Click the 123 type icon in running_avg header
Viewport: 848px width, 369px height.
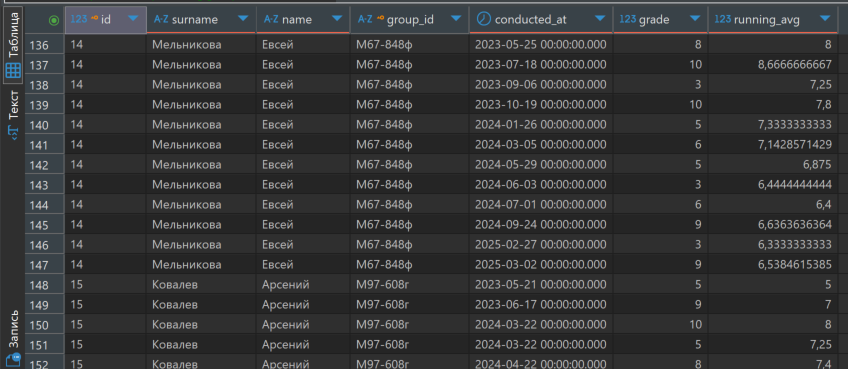723,19
